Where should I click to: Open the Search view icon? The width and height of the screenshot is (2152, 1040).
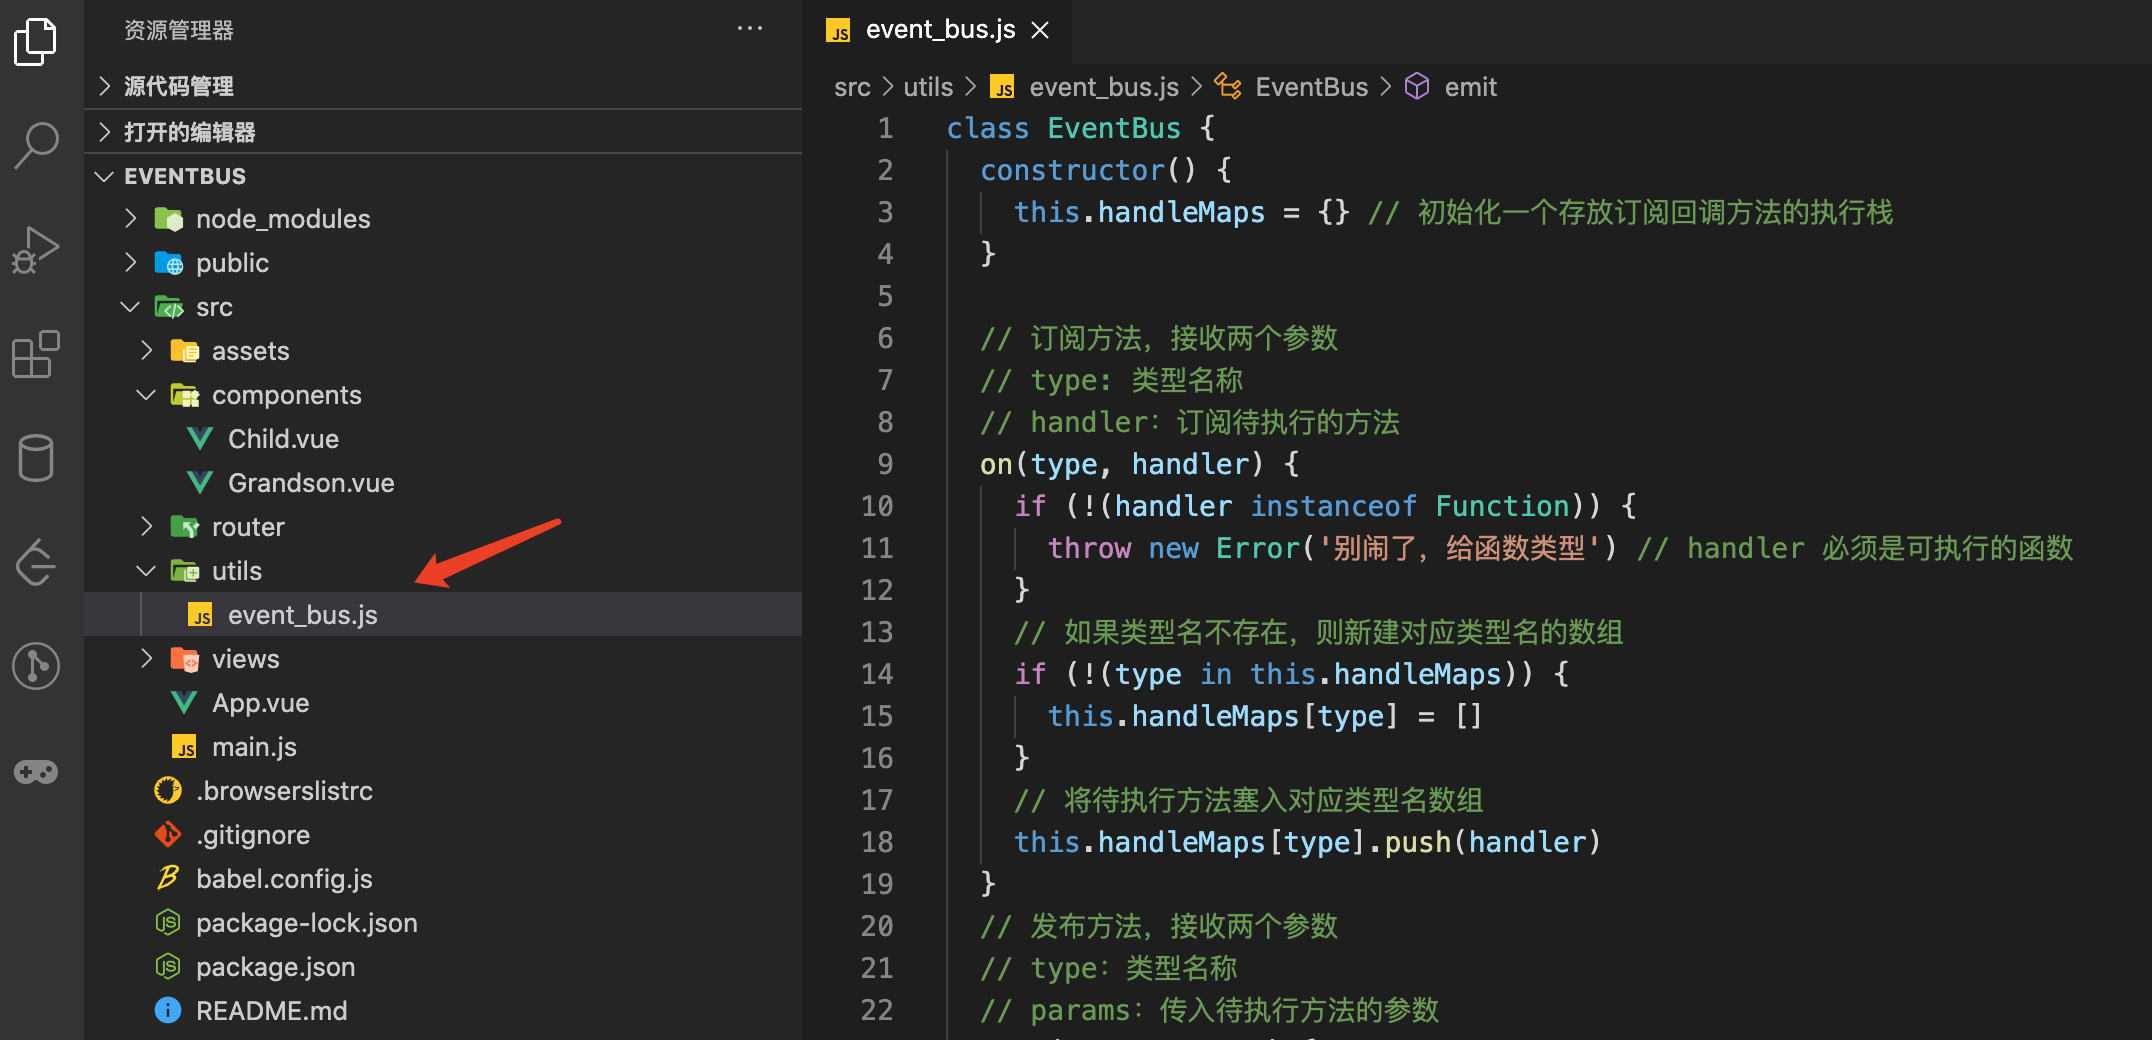click(x=36, y=146)
